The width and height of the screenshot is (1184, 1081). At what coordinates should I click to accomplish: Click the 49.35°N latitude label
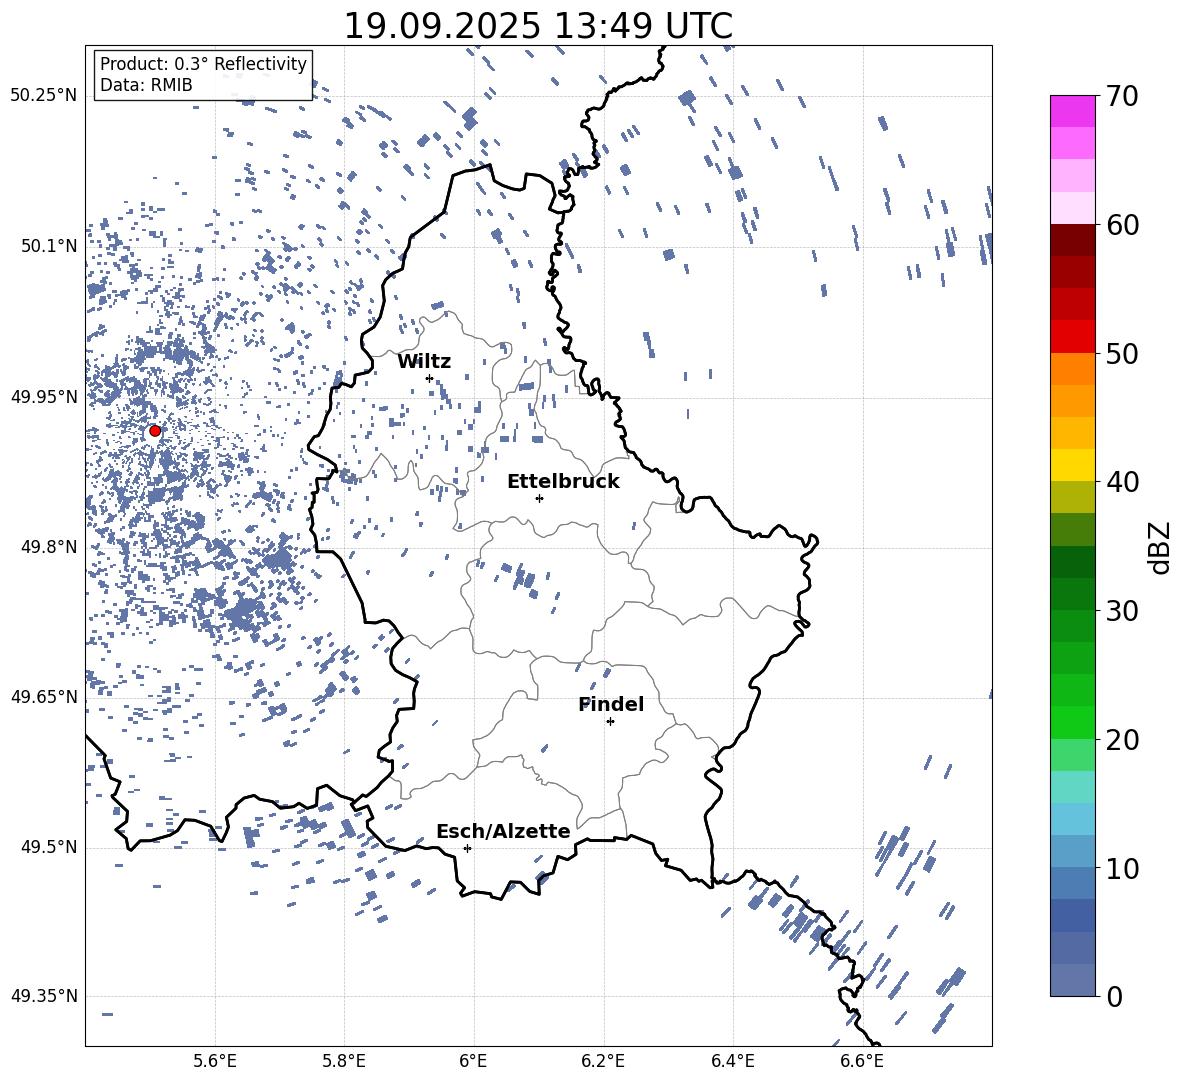click(x=44, y=996)
